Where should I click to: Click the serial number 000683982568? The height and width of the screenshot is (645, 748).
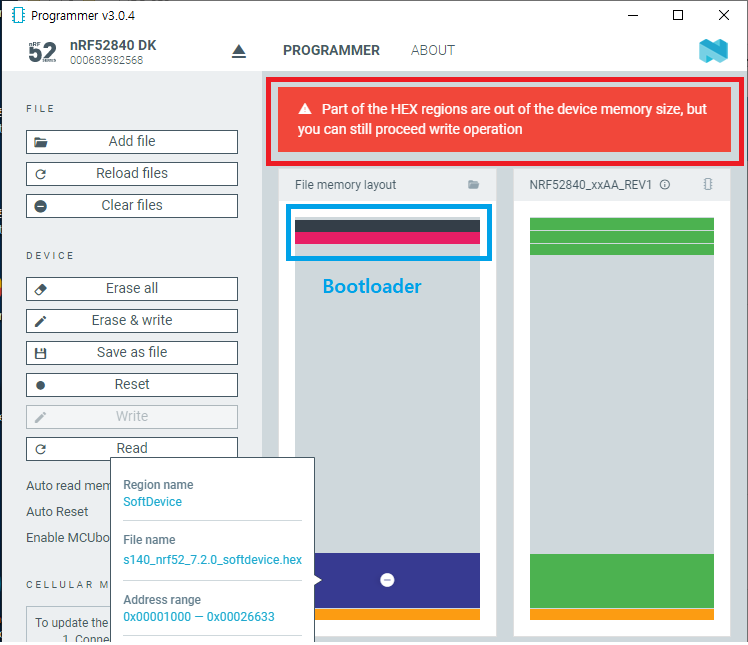pos(106,60)
